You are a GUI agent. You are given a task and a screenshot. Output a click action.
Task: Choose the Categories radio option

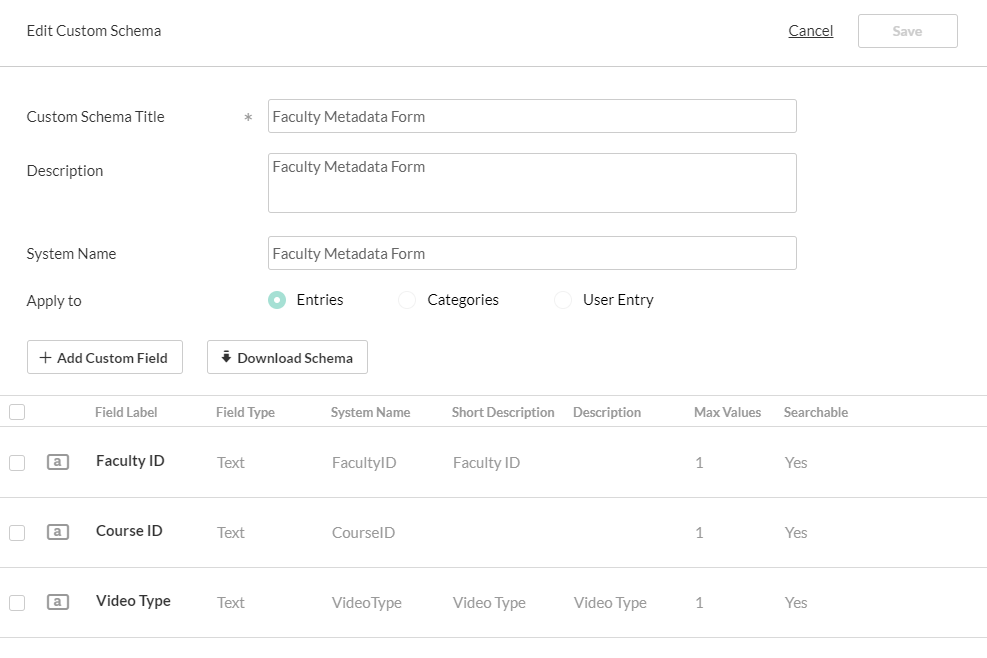click(x=407, y=300)
